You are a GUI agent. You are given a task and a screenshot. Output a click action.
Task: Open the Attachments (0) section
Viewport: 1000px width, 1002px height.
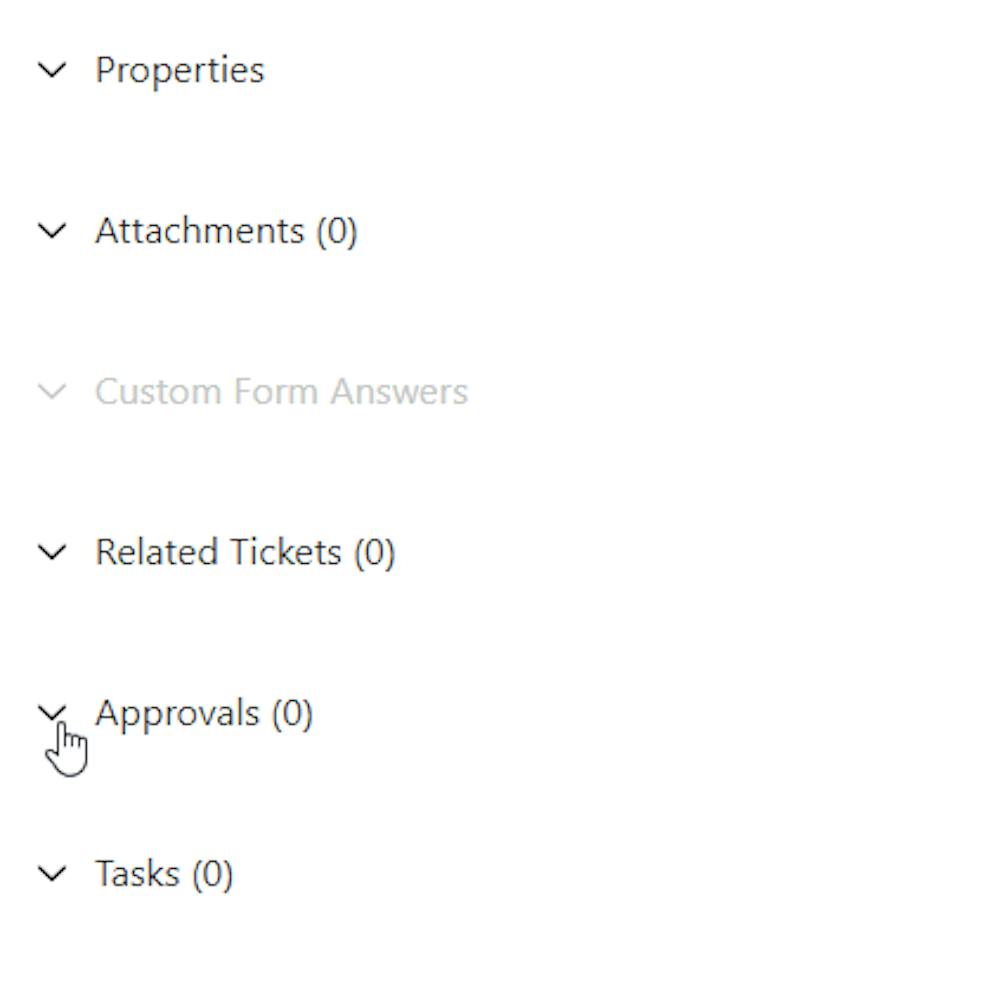(x=225, y=231)
